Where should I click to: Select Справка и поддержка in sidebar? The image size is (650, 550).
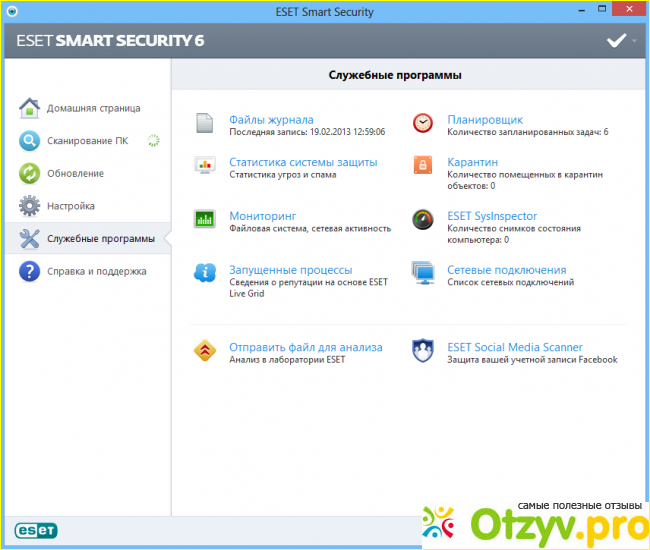click(96, 271)
